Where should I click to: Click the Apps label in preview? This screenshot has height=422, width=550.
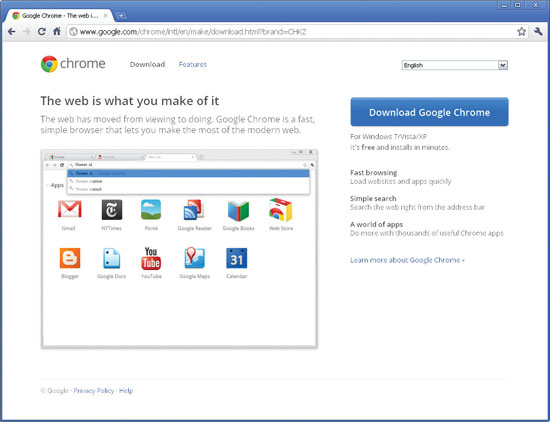[x=57, y=185]
